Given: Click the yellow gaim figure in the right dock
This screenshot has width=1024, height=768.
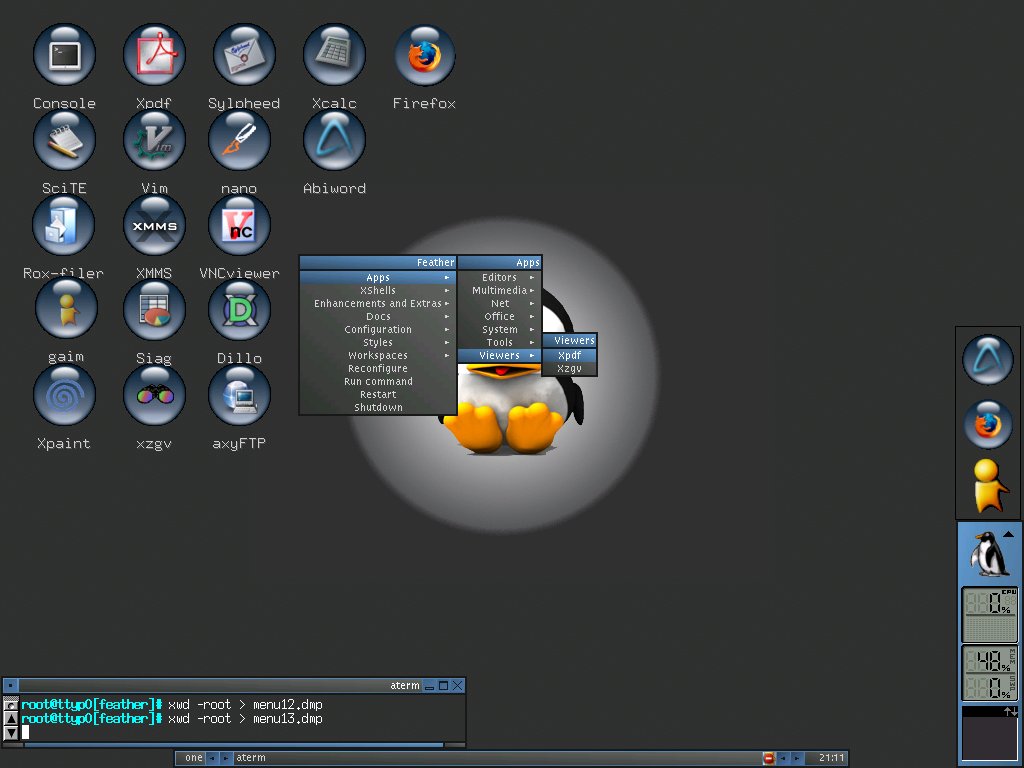Looking at the screenshot, I should [988, 486].
